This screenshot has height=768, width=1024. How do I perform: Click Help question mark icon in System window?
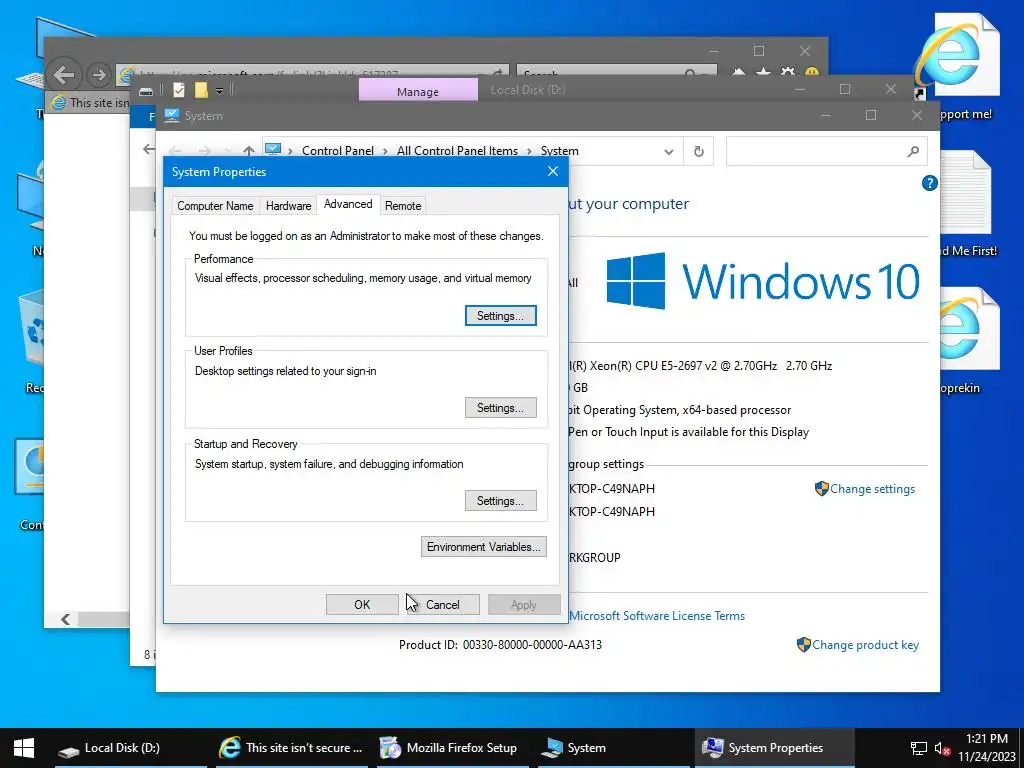point(929,184)
